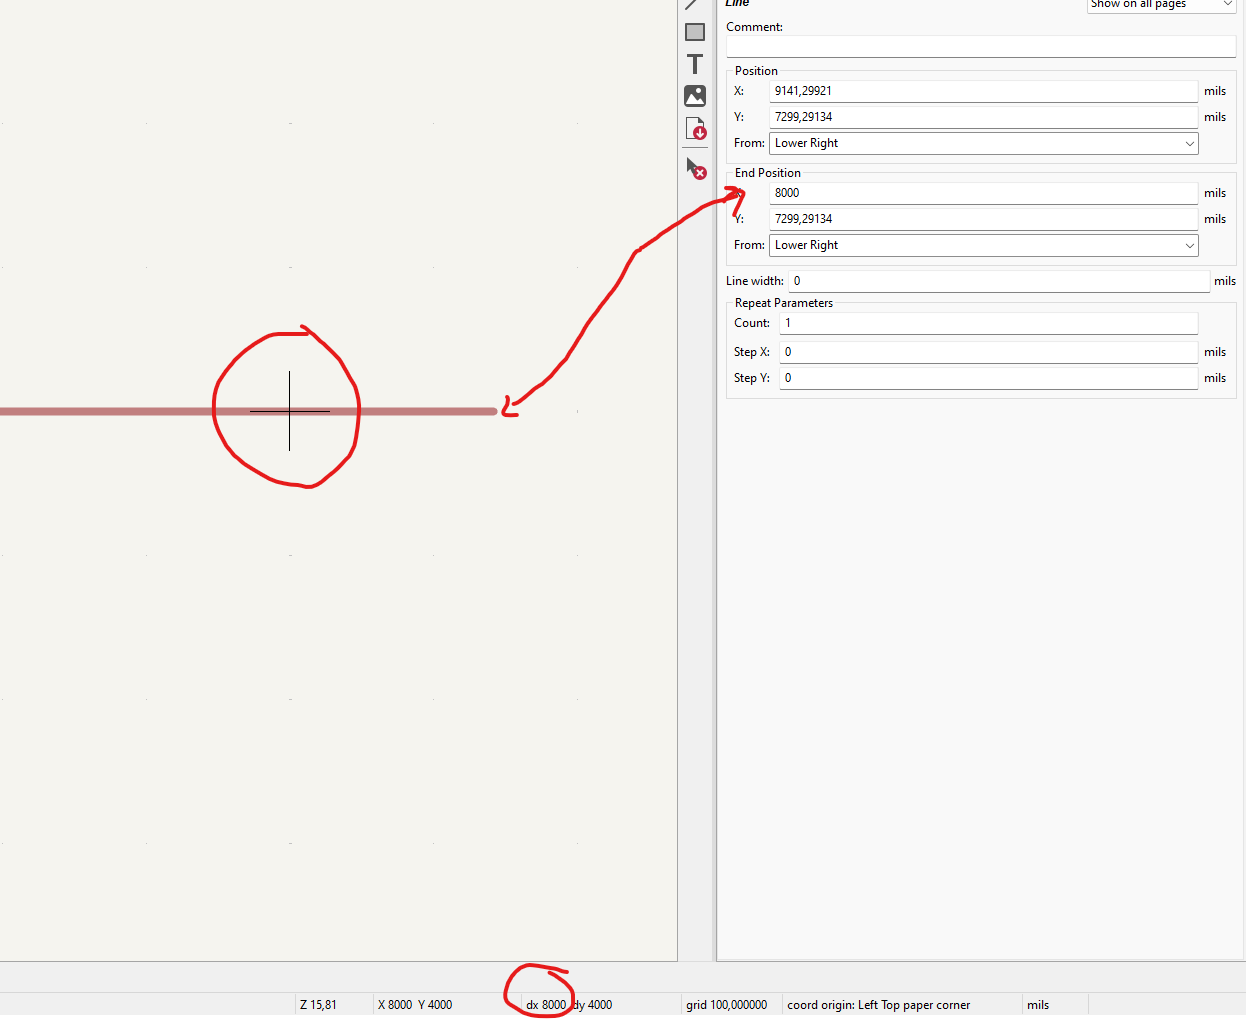
Task: Click the Repeat Parameters Count field
Action: click(x=988, y=323)
